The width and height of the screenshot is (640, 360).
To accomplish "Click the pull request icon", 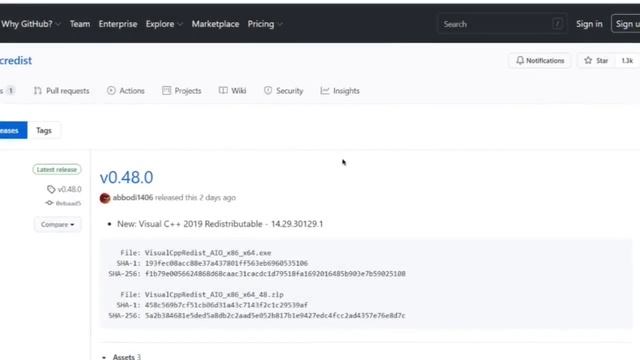I will point(38,91).
